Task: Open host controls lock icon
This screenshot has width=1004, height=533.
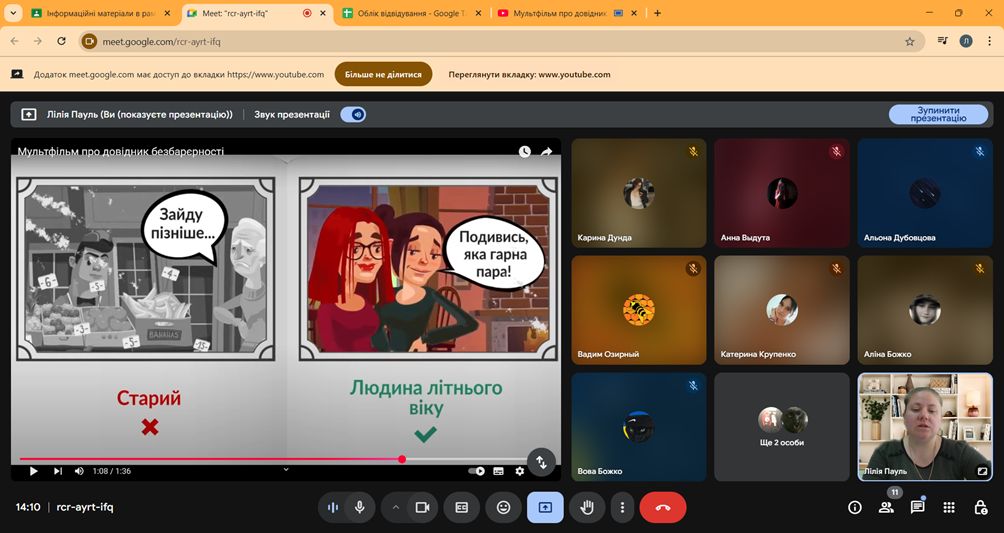Action: [980, 507]
